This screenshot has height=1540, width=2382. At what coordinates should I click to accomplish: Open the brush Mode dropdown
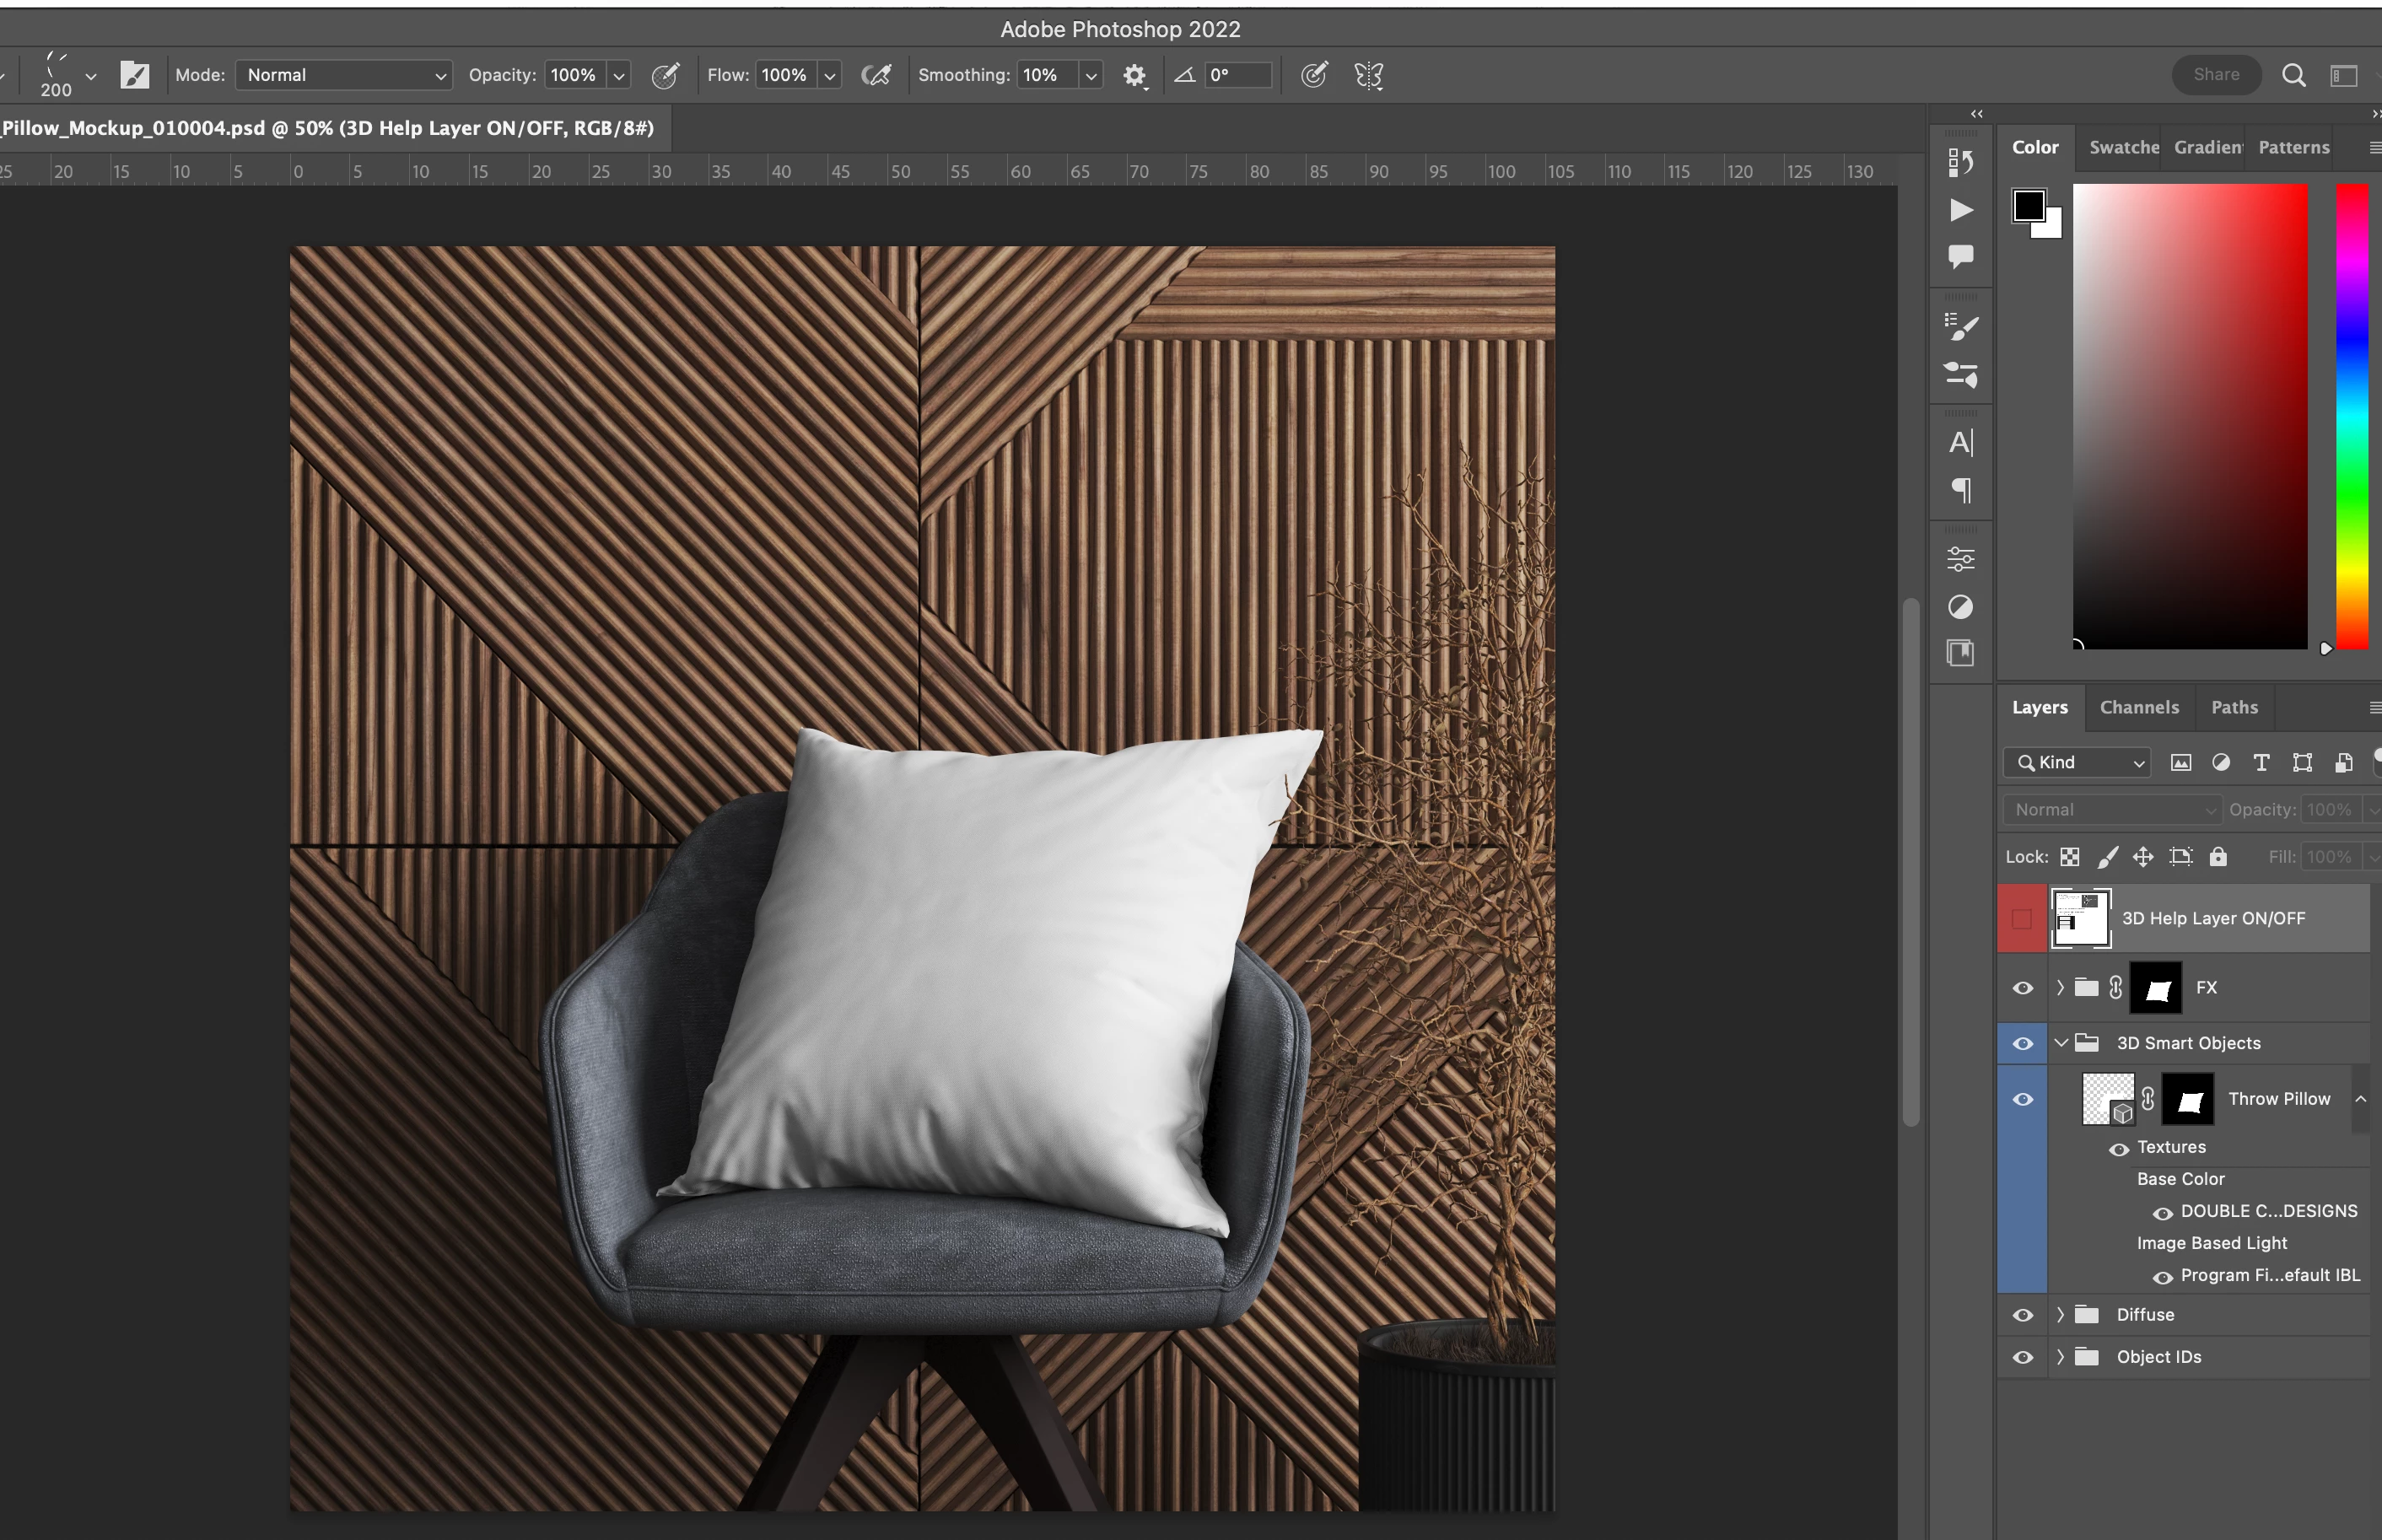[344, 75]
